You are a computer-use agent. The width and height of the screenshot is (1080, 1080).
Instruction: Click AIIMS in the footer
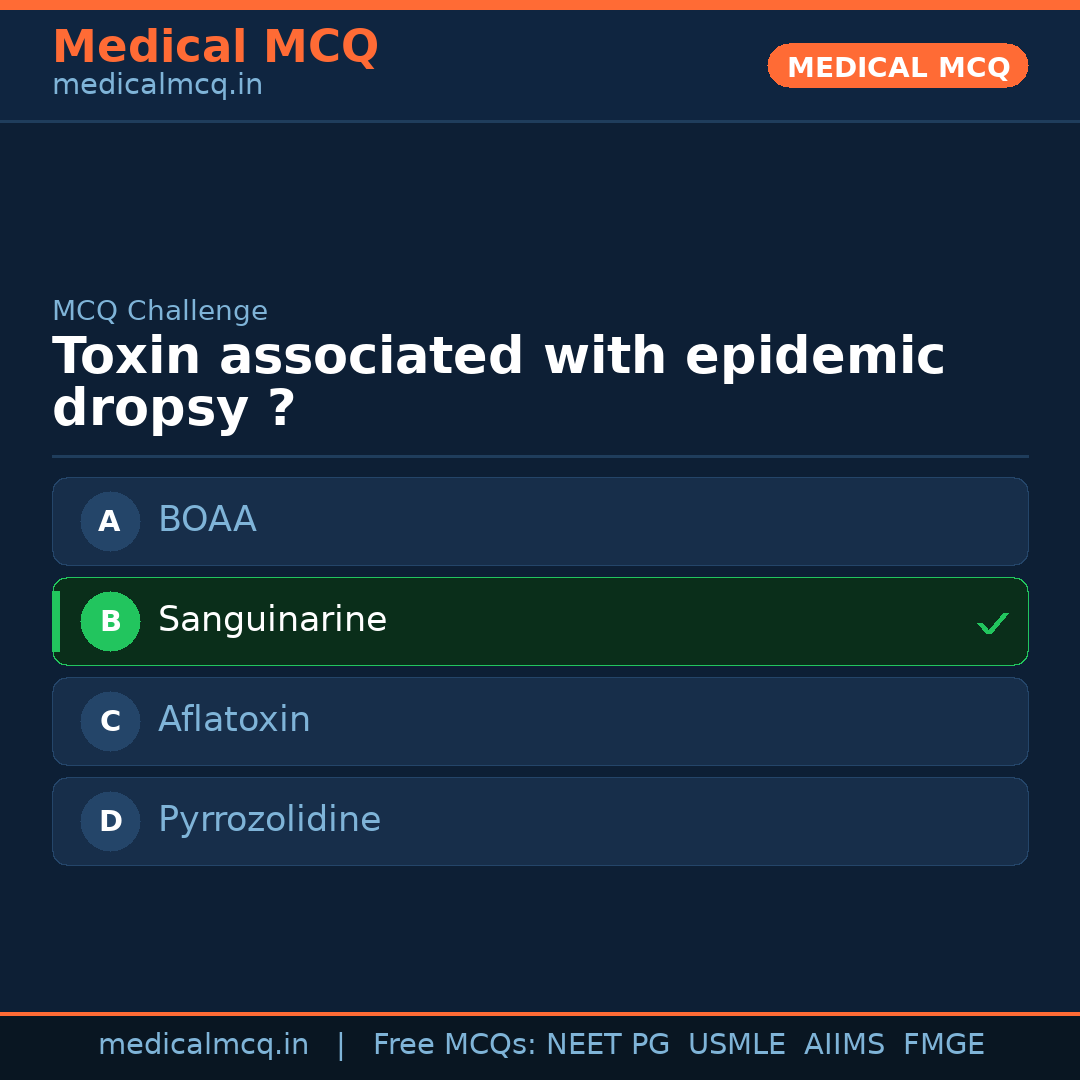(844, 1045)
